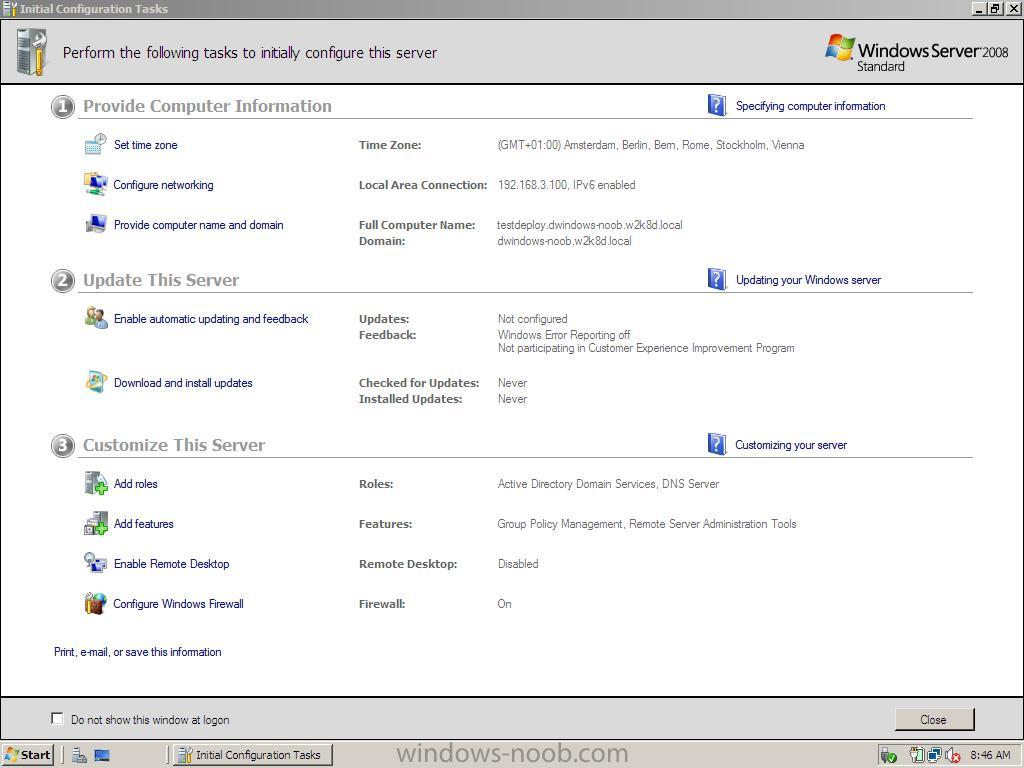Click the Enable Remote Desktop icon
Viewport: 1024px width, 768px height.
pyautogui.click(x=95, y=563)
